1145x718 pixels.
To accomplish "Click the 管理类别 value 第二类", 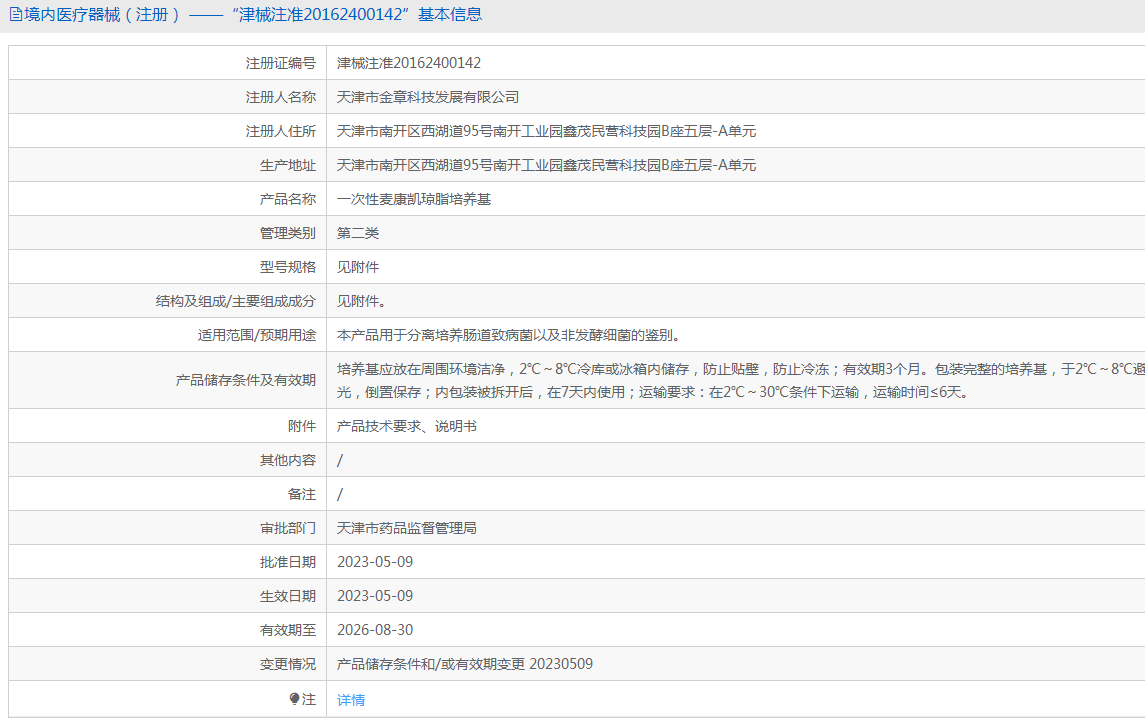I will pos(358,233).
